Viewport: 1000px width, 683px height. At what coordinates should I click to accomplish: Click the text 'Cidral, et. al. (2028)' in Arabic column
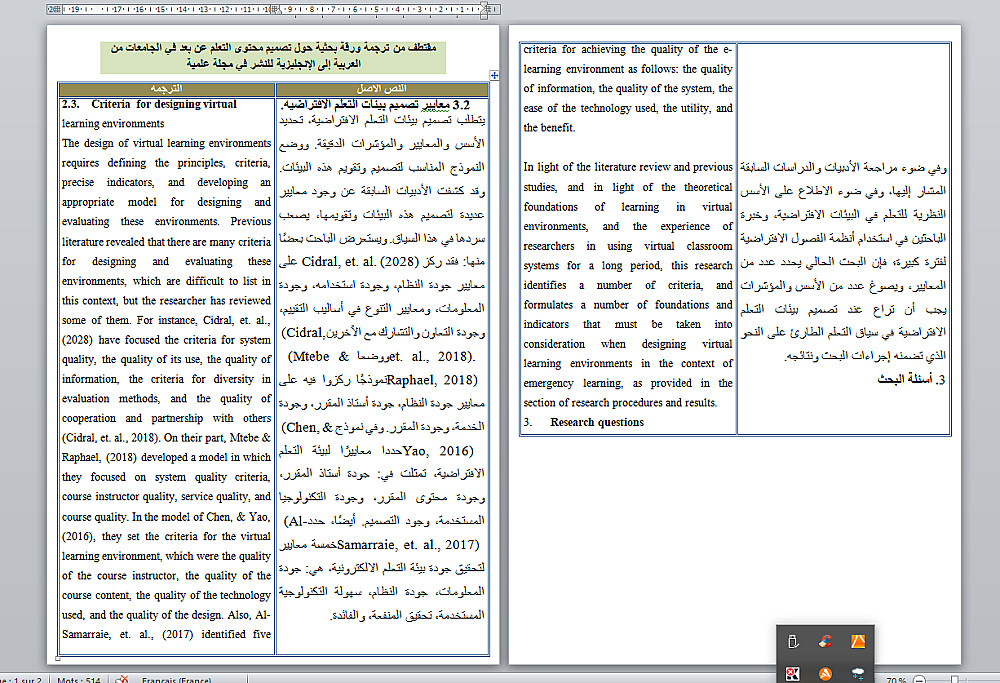(360, 261)
